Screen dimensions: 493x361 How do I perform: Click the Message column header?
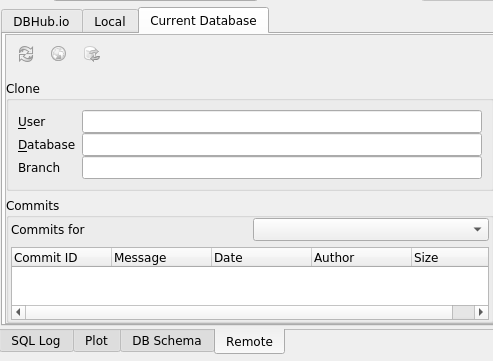tap(161, 257)
